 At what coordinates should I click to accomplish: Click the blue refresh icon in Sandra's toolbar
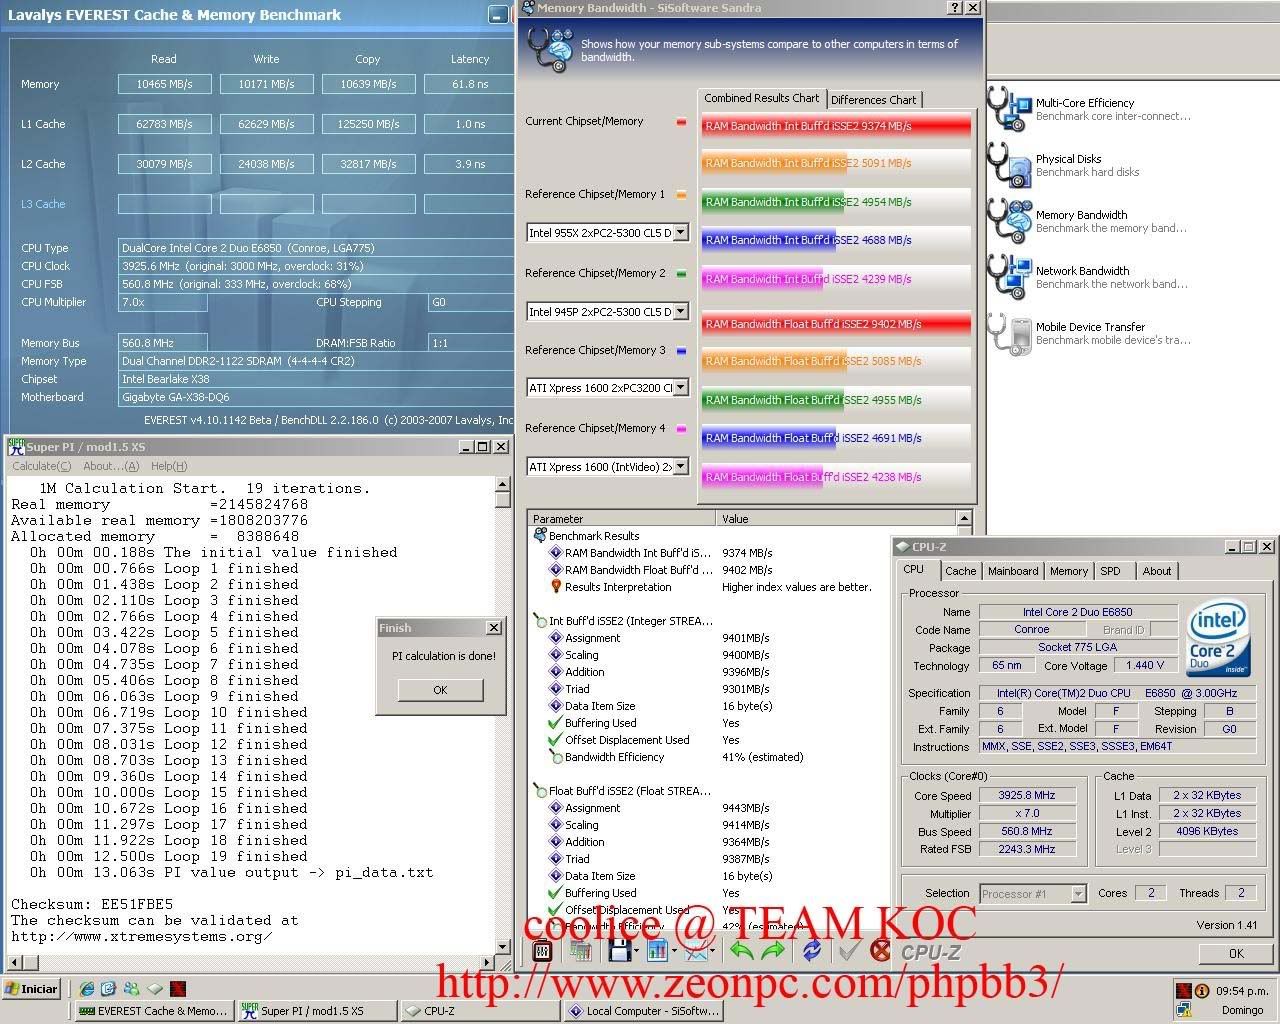[x=812, y=950]
